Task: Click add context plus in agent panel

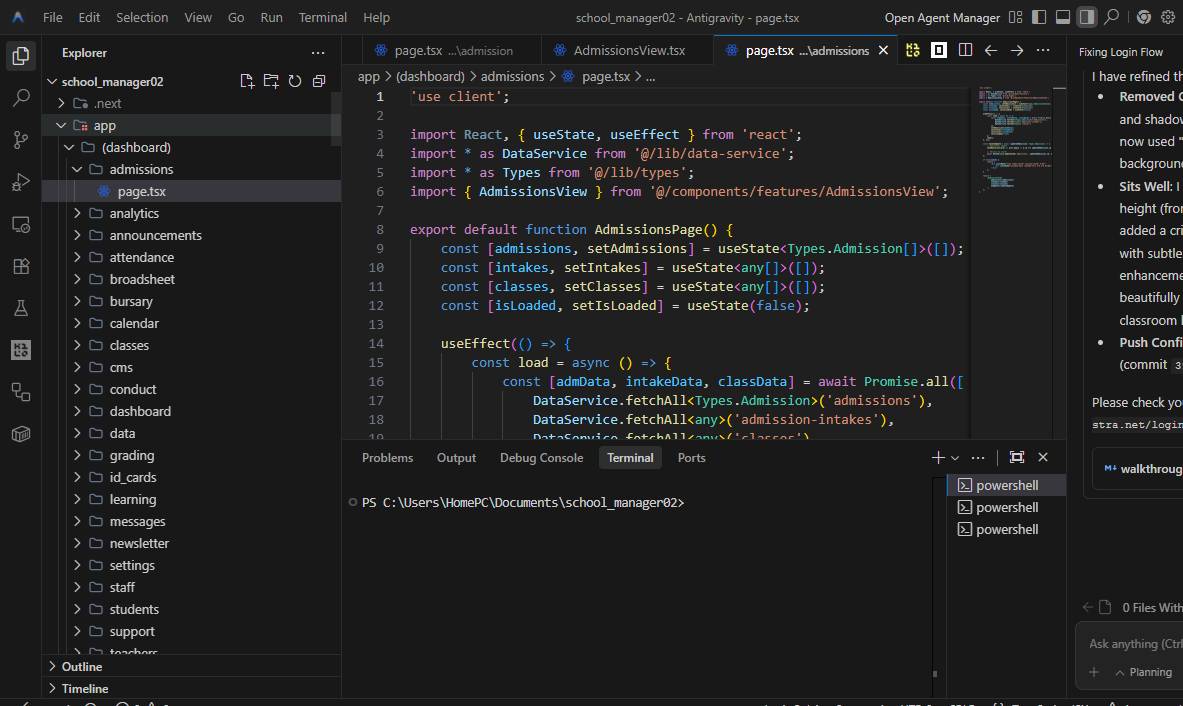Action: 1094,672
